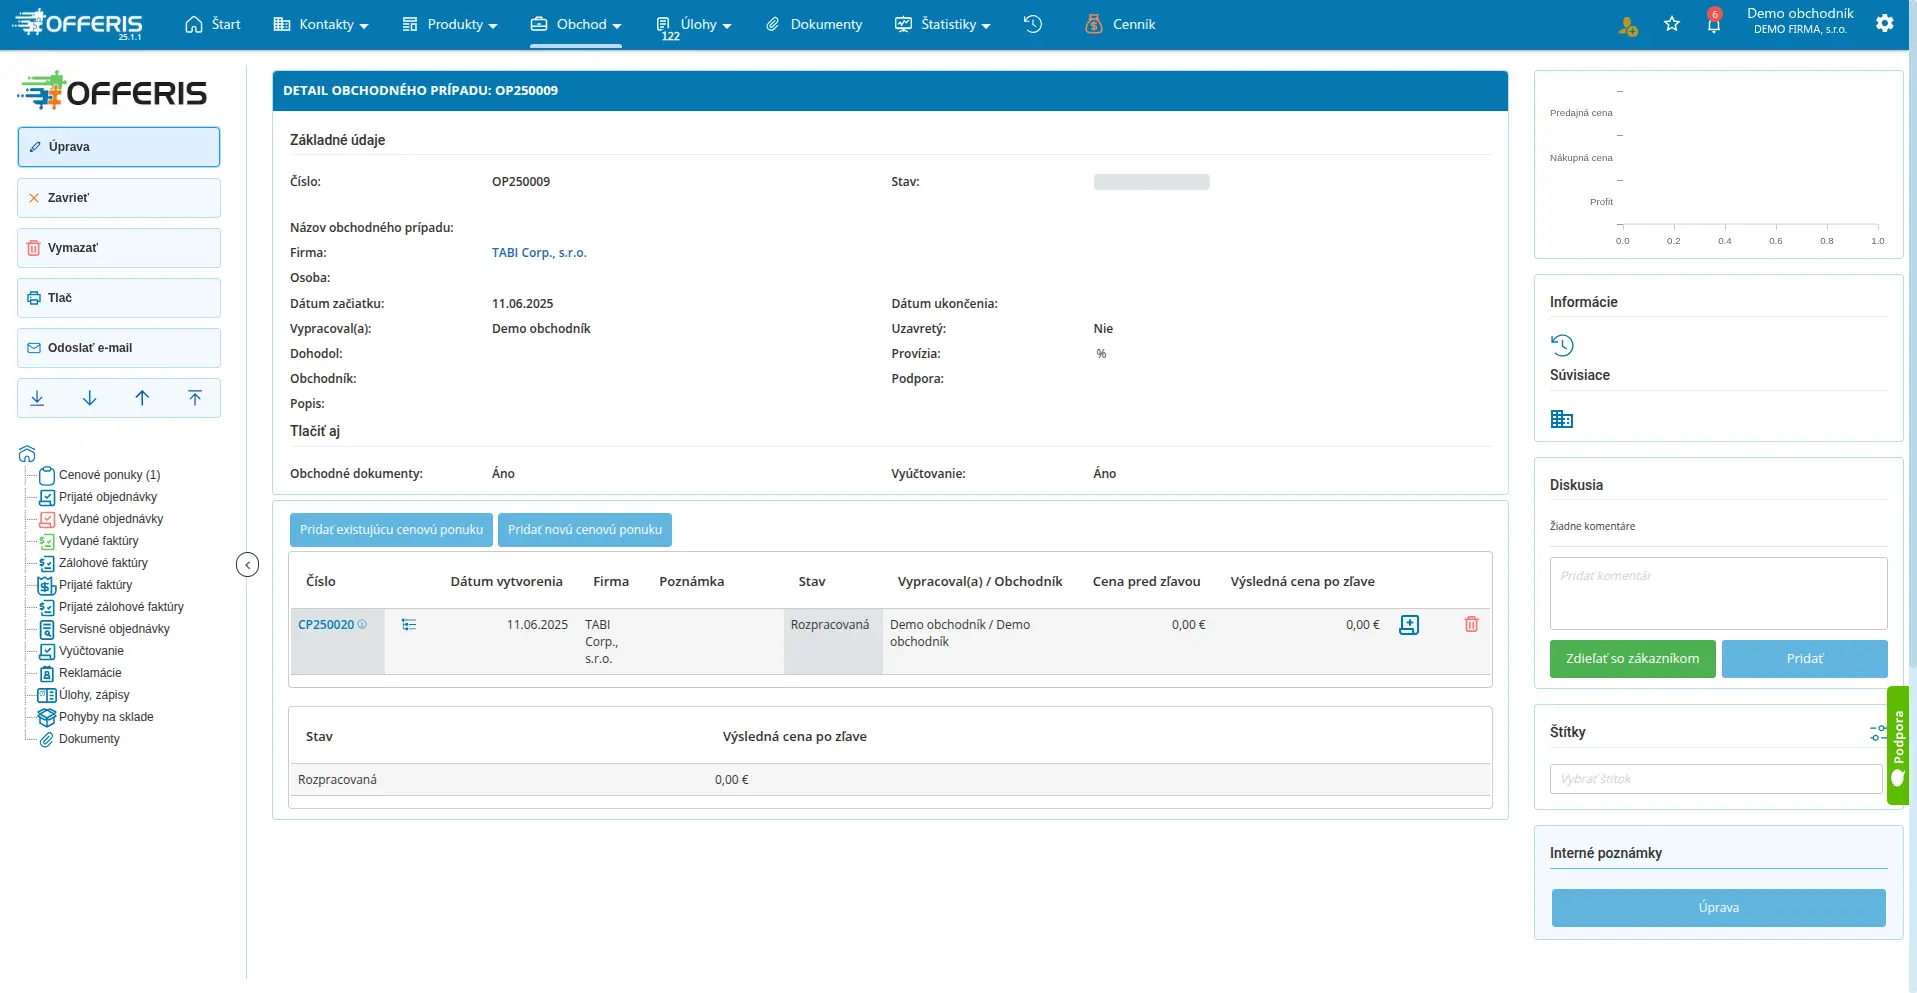This screenshot has width=1917, height=993.
Task: Go to the Štart page
Action: (213, 24)
